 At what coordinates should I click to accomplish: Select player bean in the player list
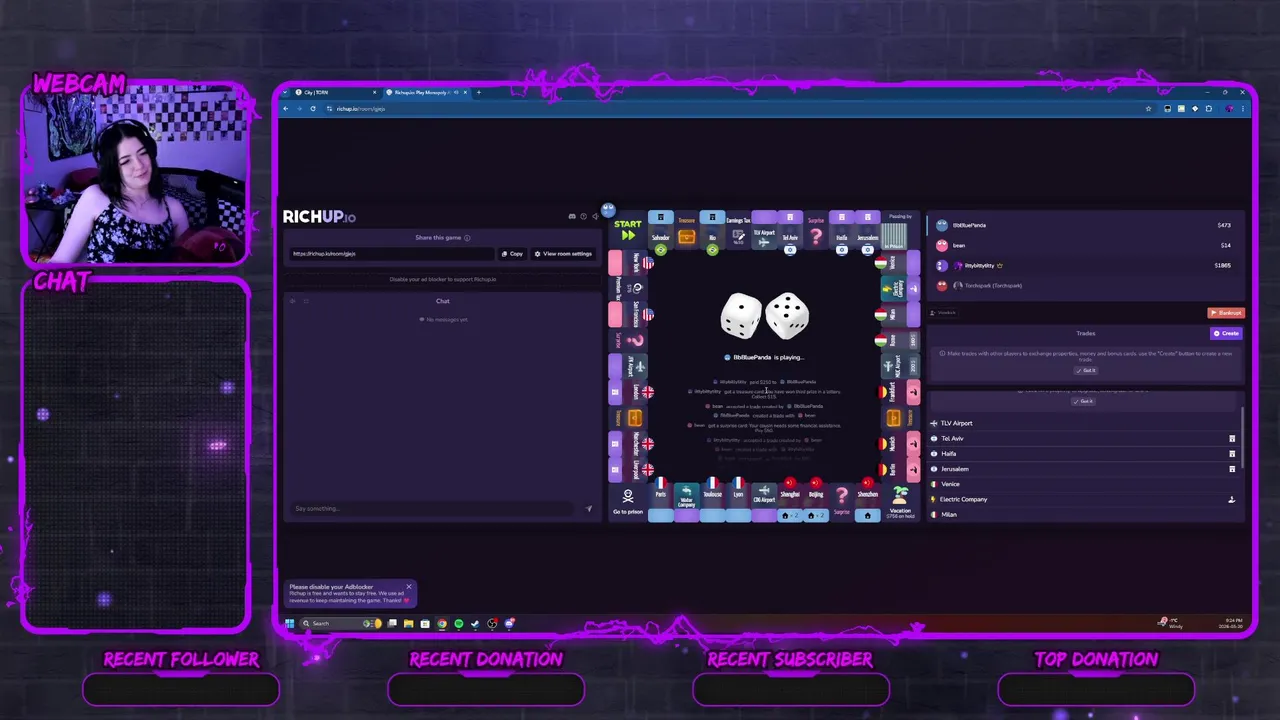1085,245
